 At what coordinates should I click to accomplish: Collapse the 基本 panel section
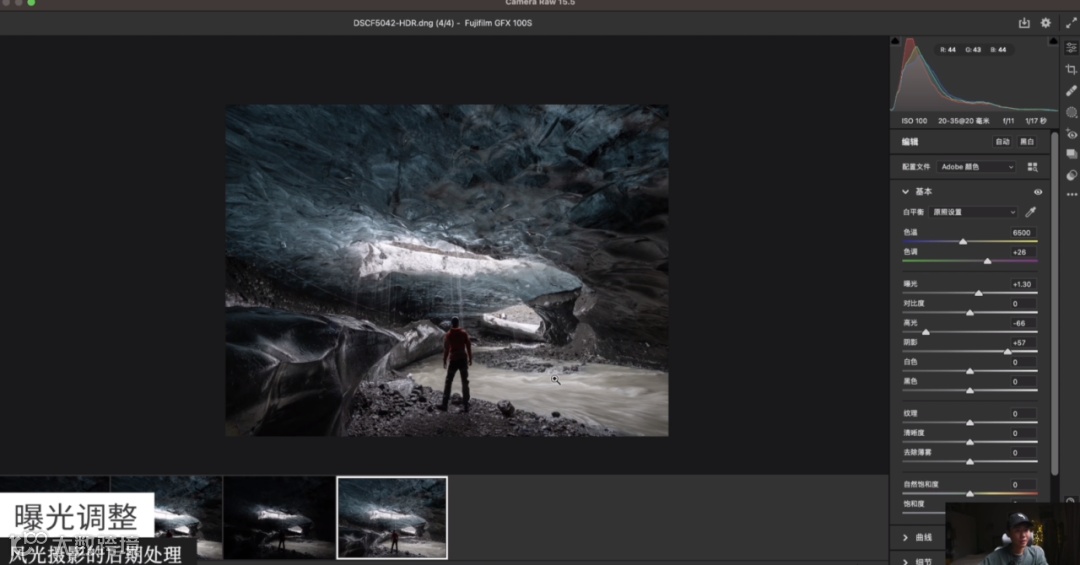pyautogui.click(x=906, y=192)
